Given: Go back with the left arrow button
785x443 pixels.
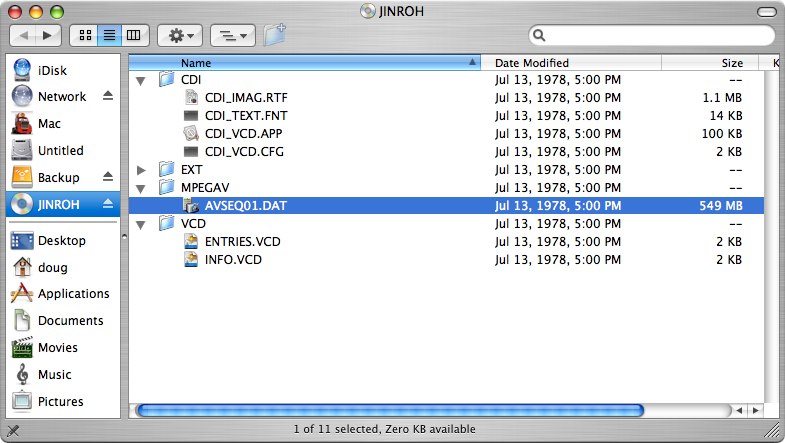Looking at the screenshot, I should pyautogui.click(x=23, y=36).
